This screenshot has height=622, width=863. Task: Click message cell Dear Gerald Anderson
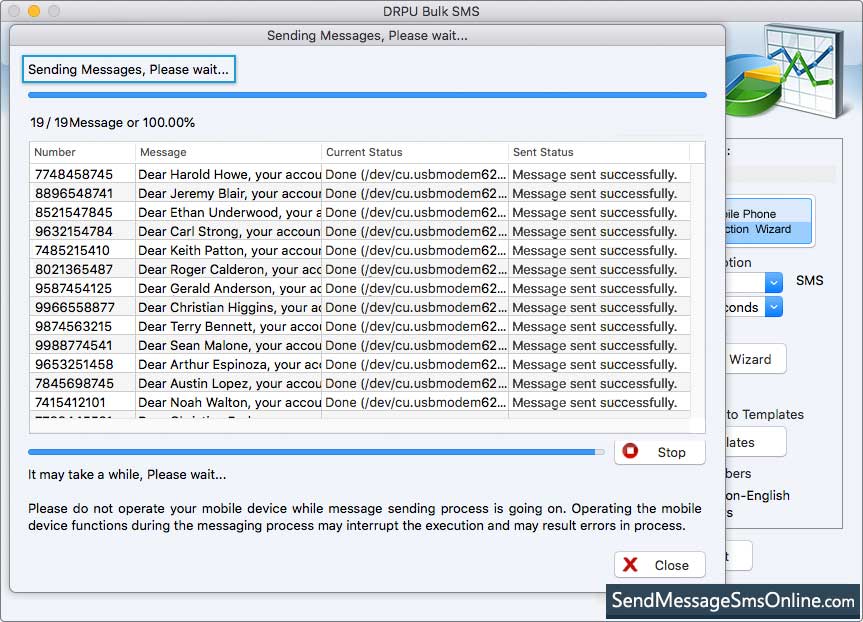[228, 288]
